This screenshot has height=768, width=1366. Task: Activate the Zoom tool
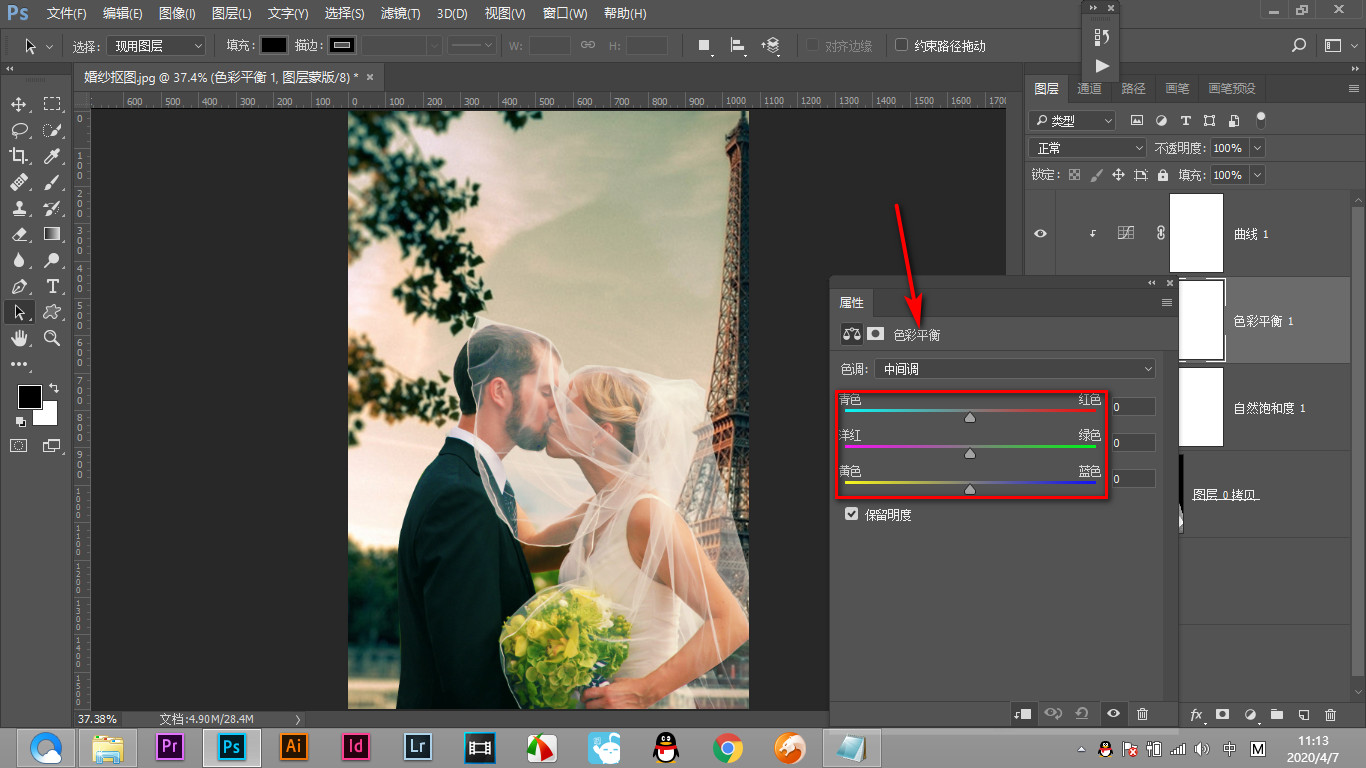[52, 338]
